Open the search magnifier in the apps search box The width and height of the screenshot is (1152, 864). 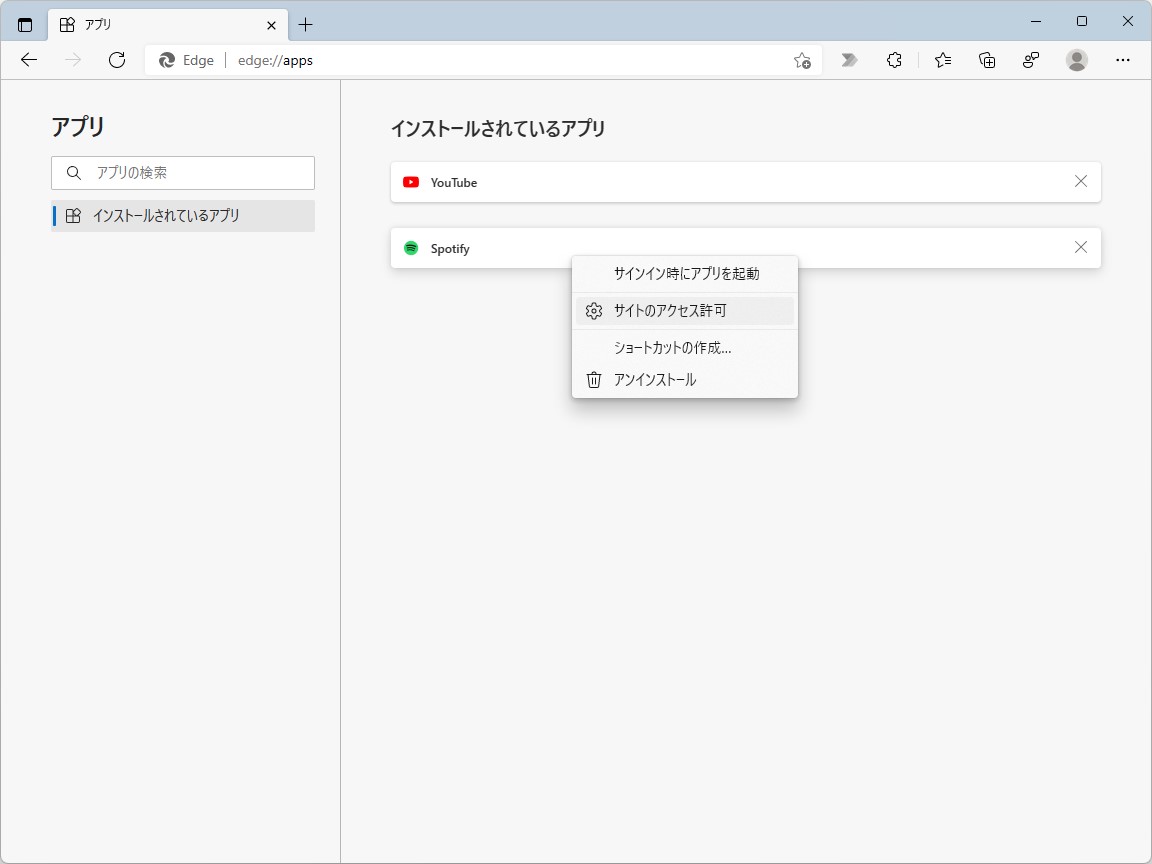74,173
